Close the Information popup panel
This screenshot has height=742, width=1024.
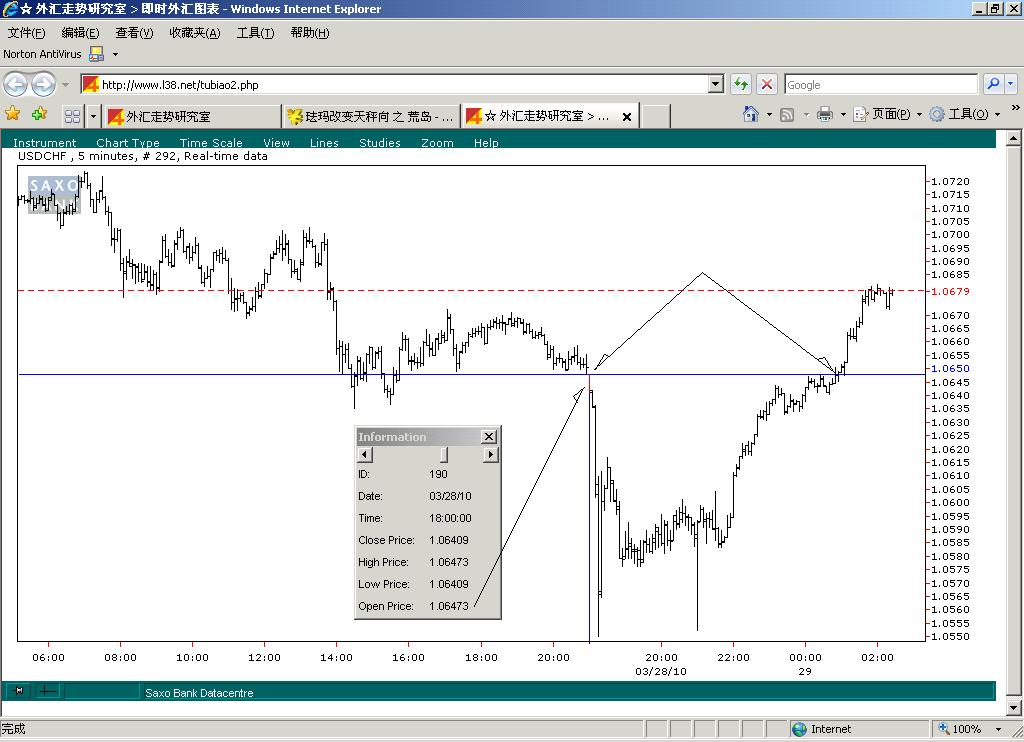point(488,436)
